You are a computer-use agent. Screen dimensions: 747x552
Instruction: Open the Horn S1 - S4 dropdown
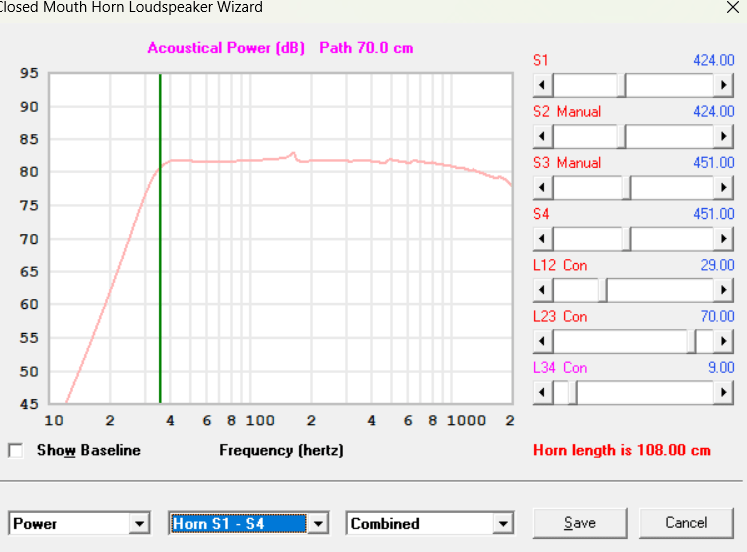pos(318,524)
